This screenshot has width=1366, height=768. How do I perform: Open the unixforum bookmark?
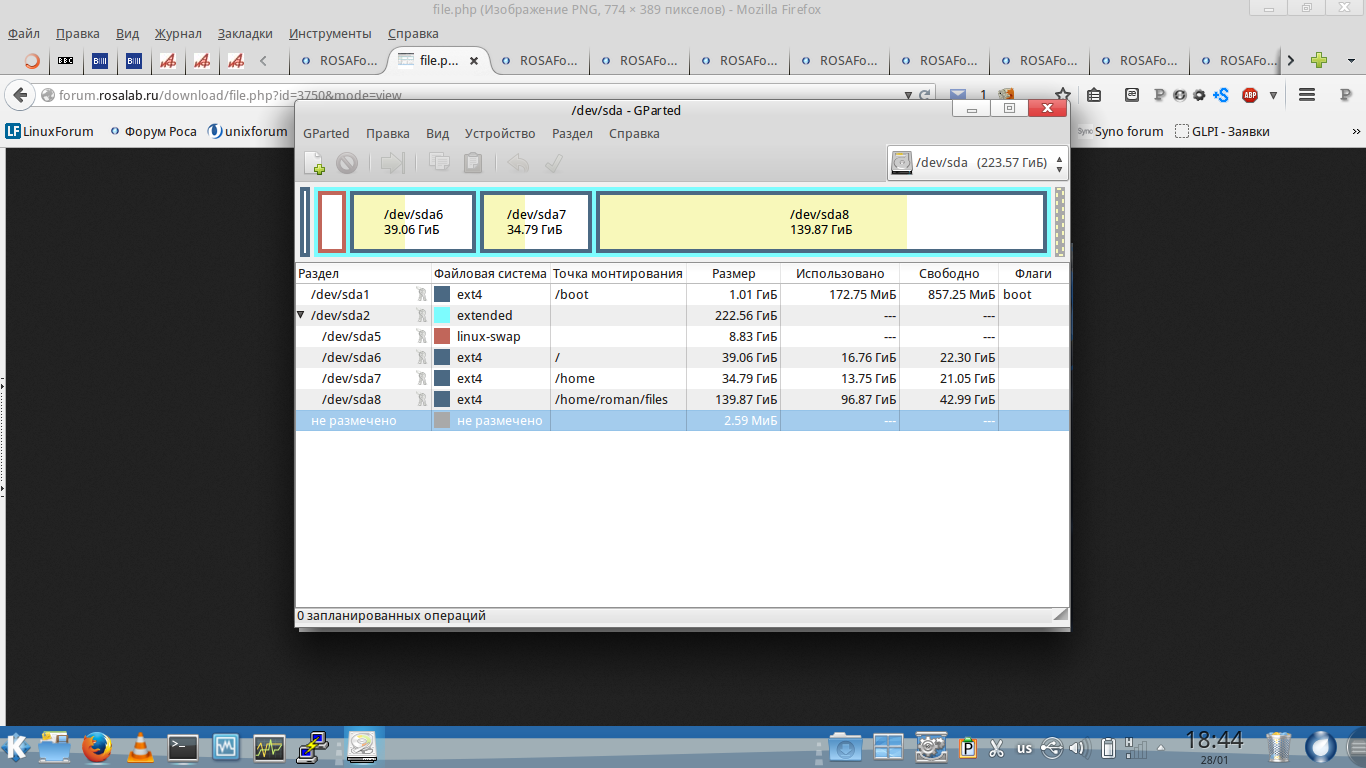pos(247,131)
